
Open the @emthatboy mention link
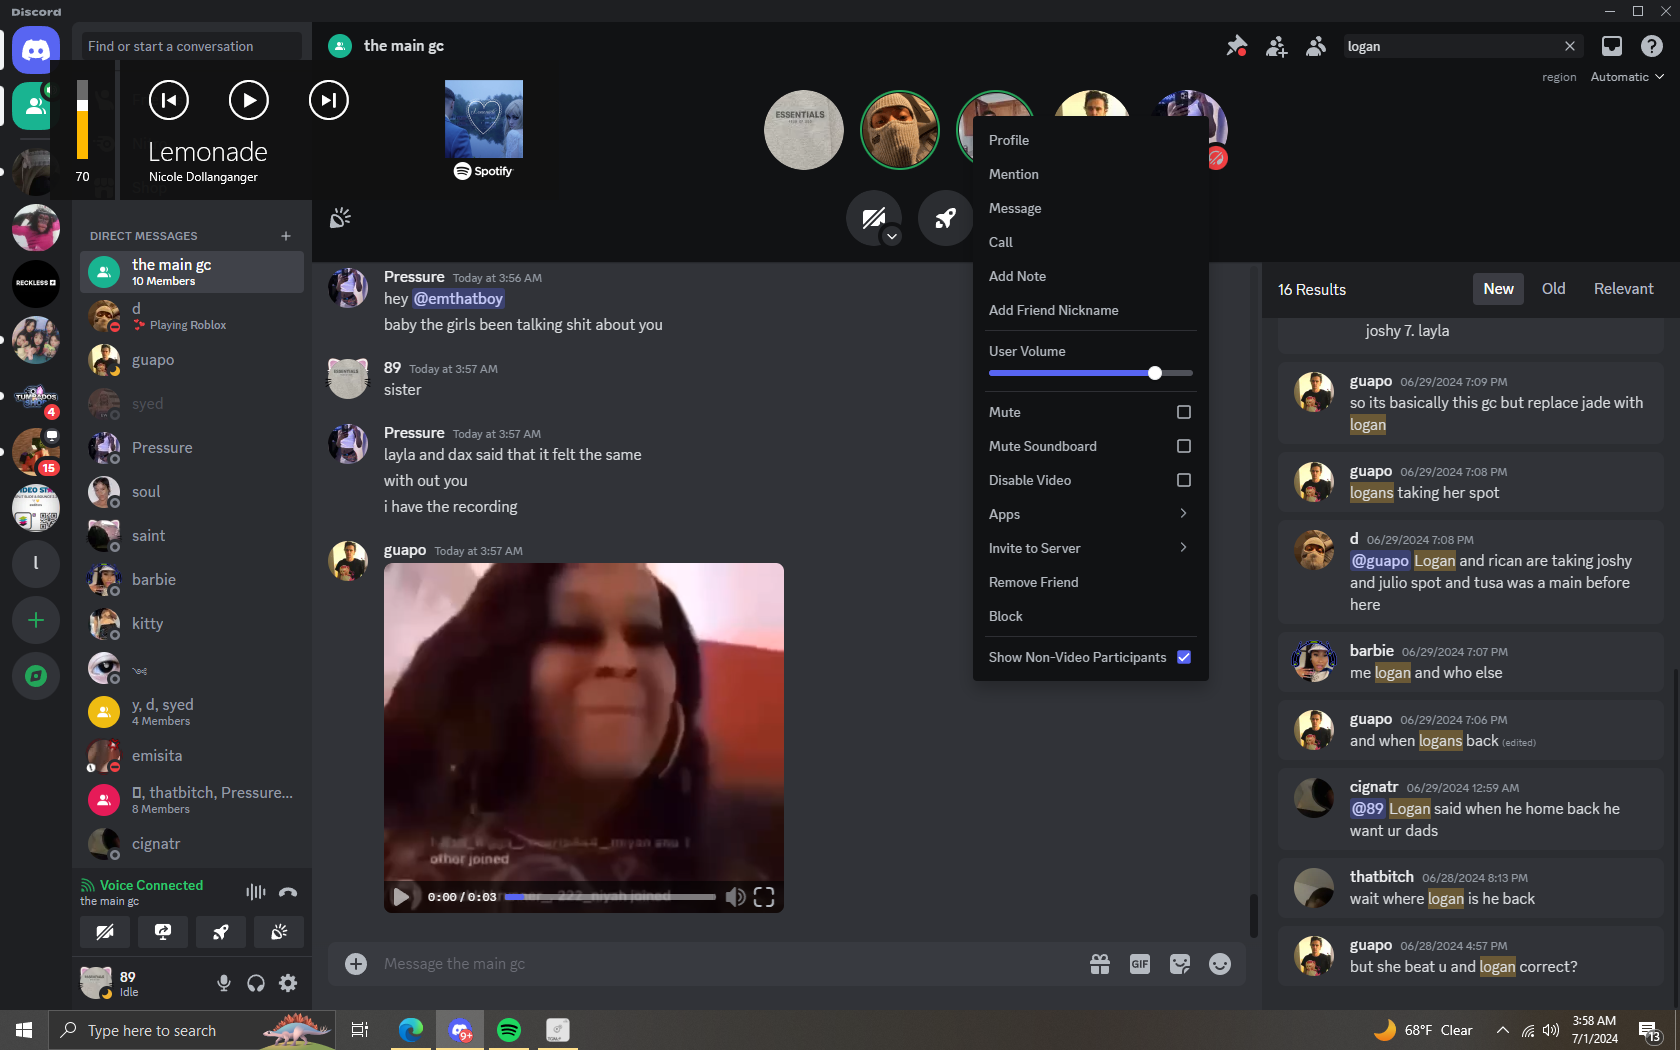click(x=458, y=299)
